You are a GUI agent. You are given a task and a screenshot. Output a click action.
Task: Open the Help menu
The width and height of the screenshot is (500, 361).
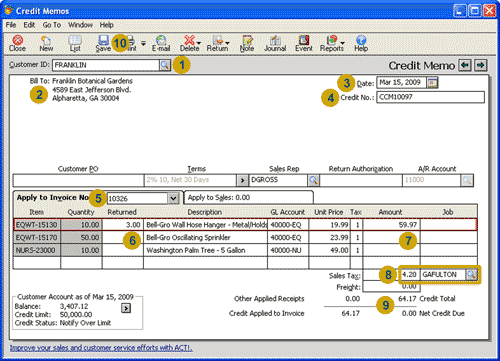tap(107, 25)
